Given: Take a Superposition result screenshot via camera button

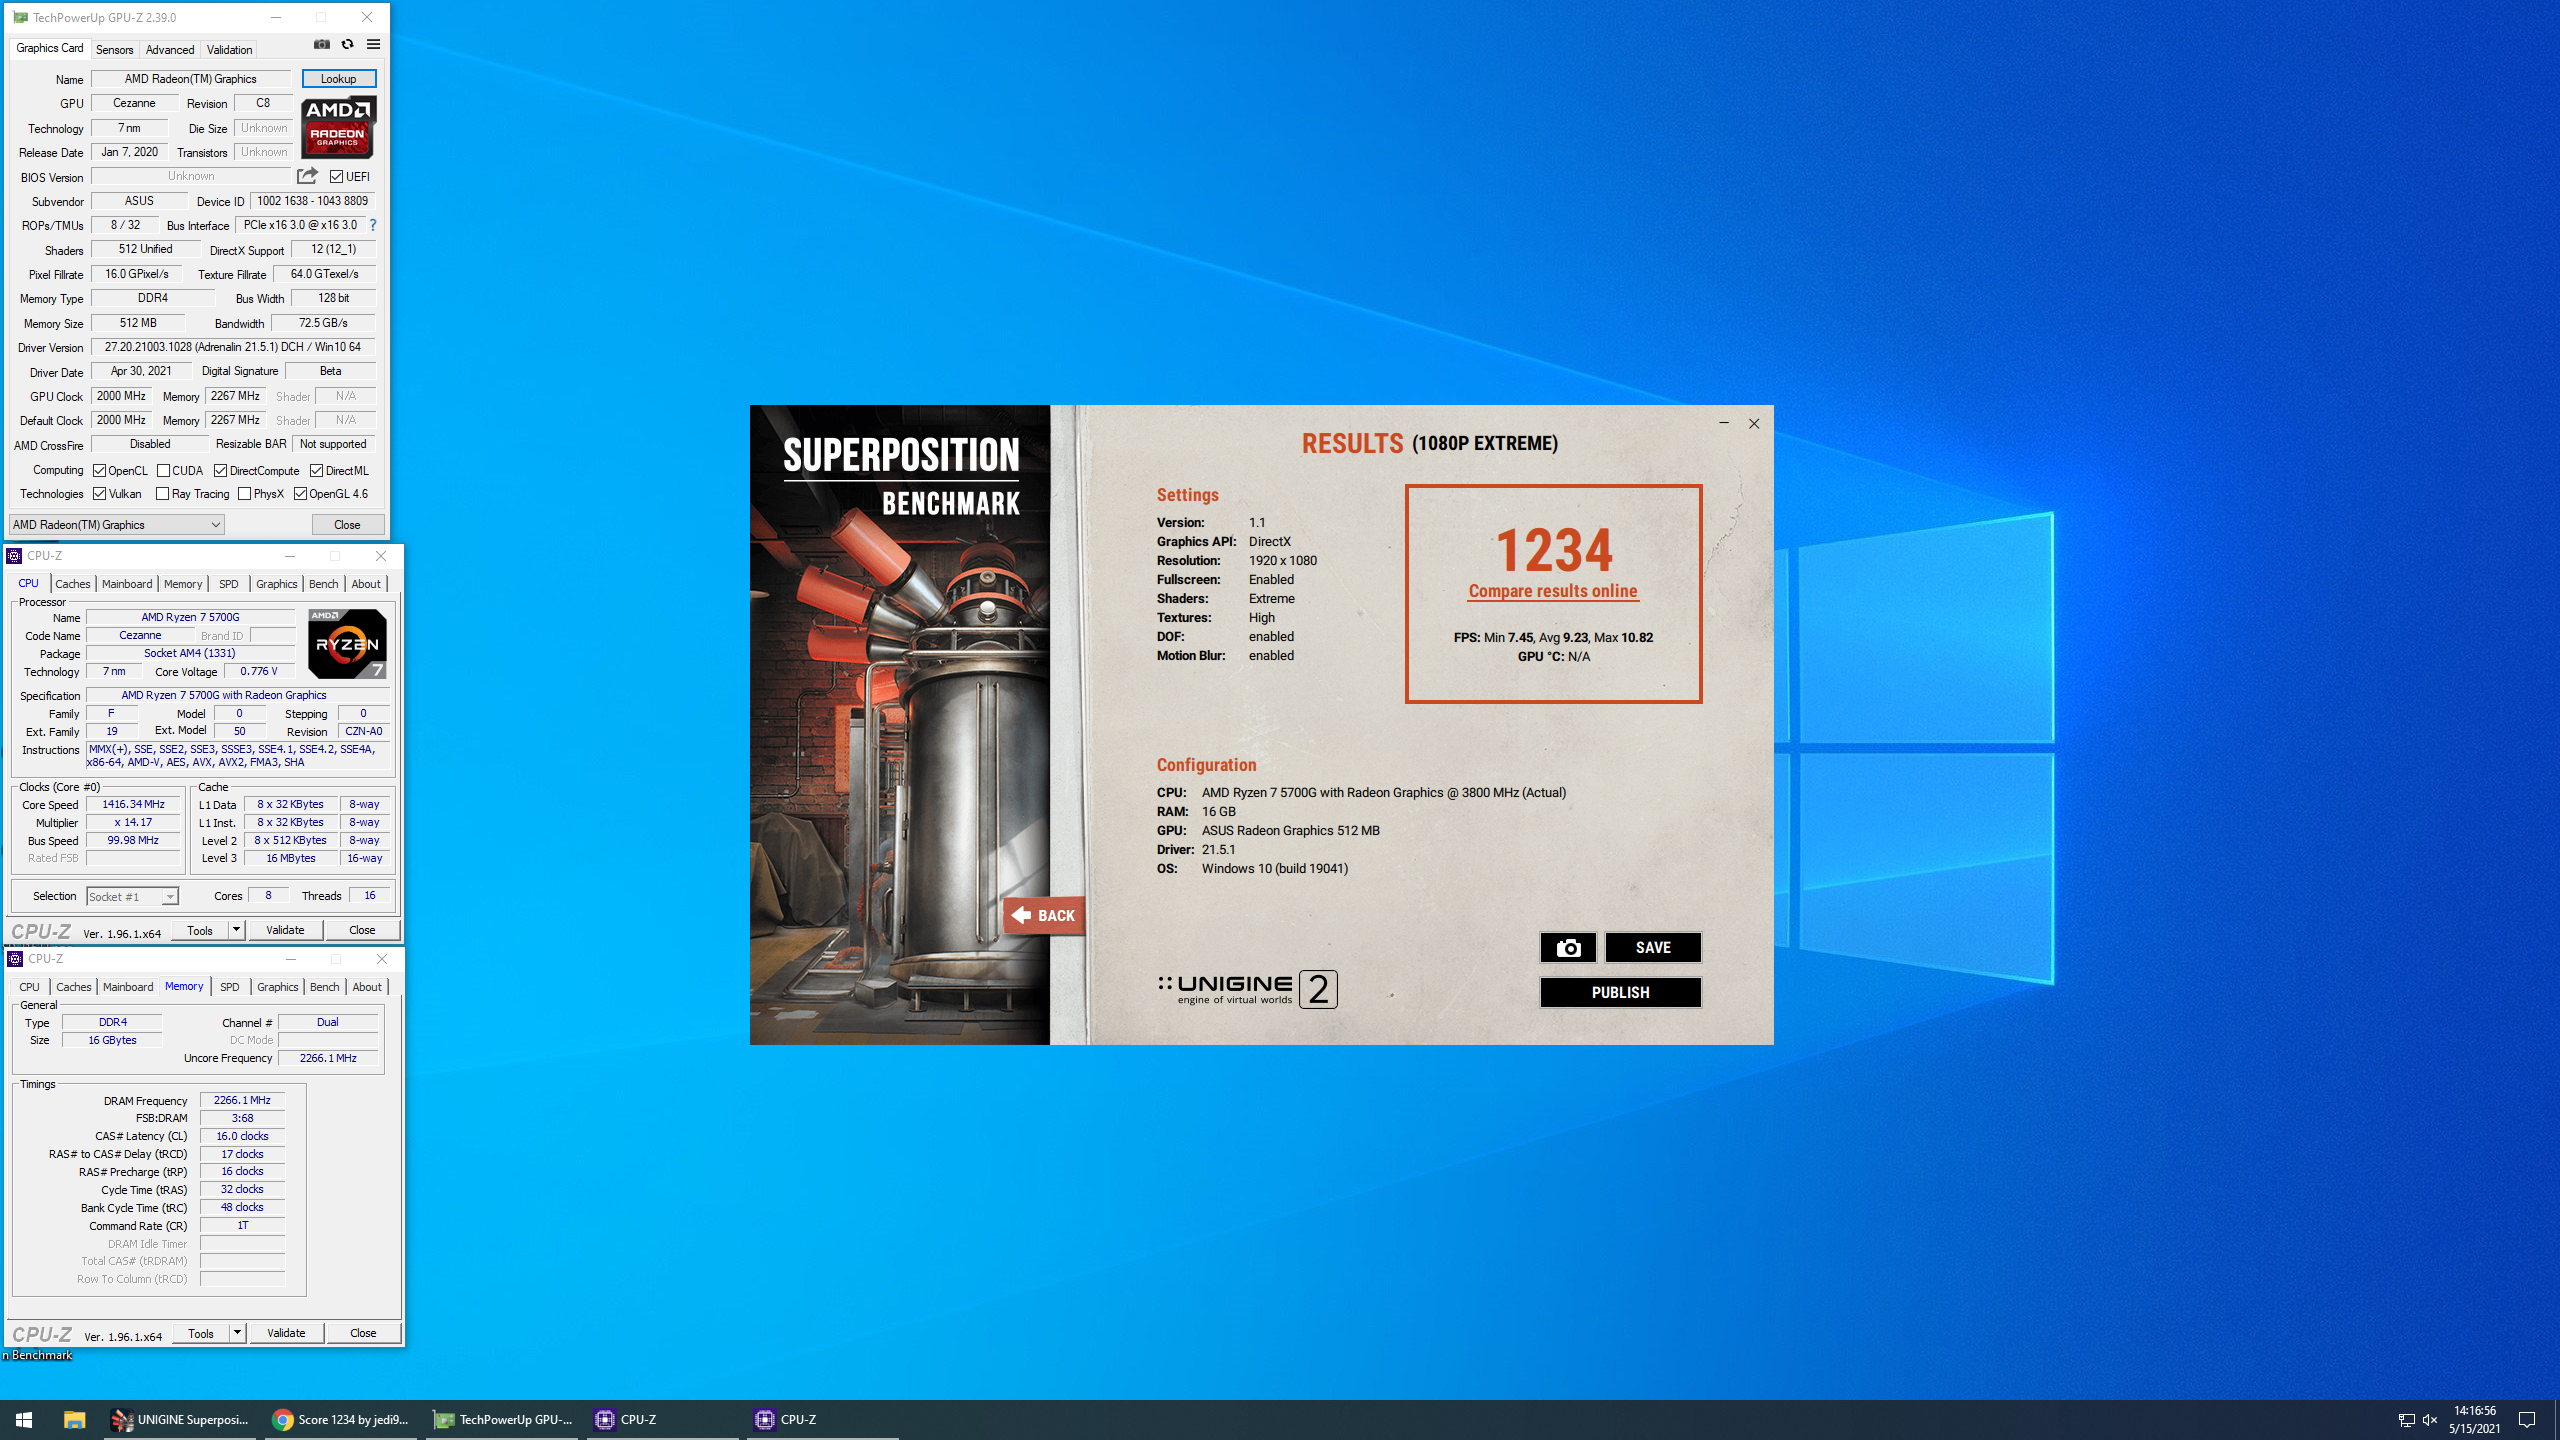Looking at the screenshot, I should pos(1567,947).
